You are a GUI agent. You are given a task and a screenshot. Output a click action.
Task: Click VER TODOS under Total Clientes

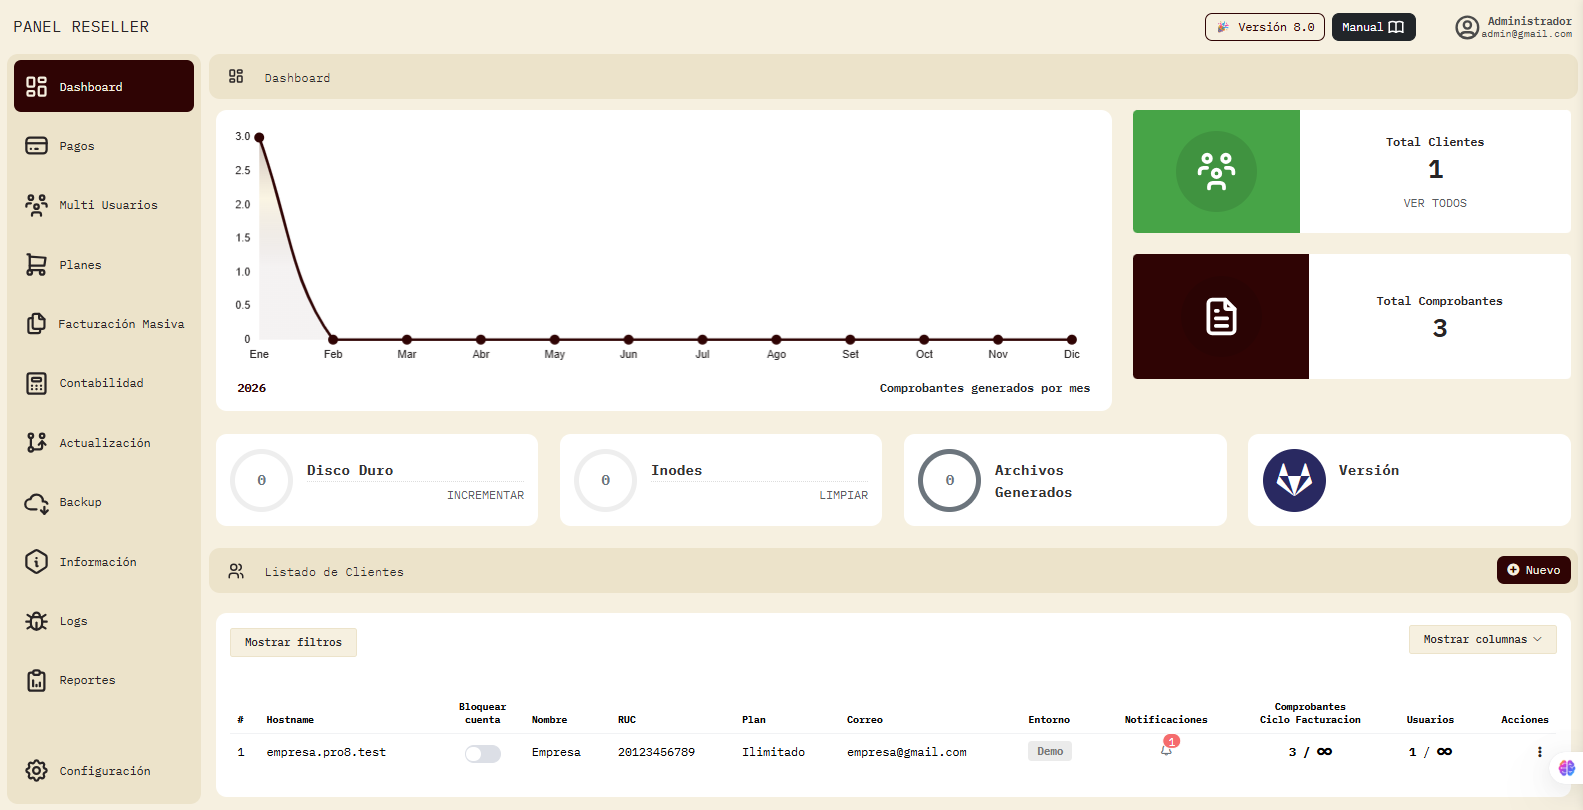click(x=1434, y=203)
